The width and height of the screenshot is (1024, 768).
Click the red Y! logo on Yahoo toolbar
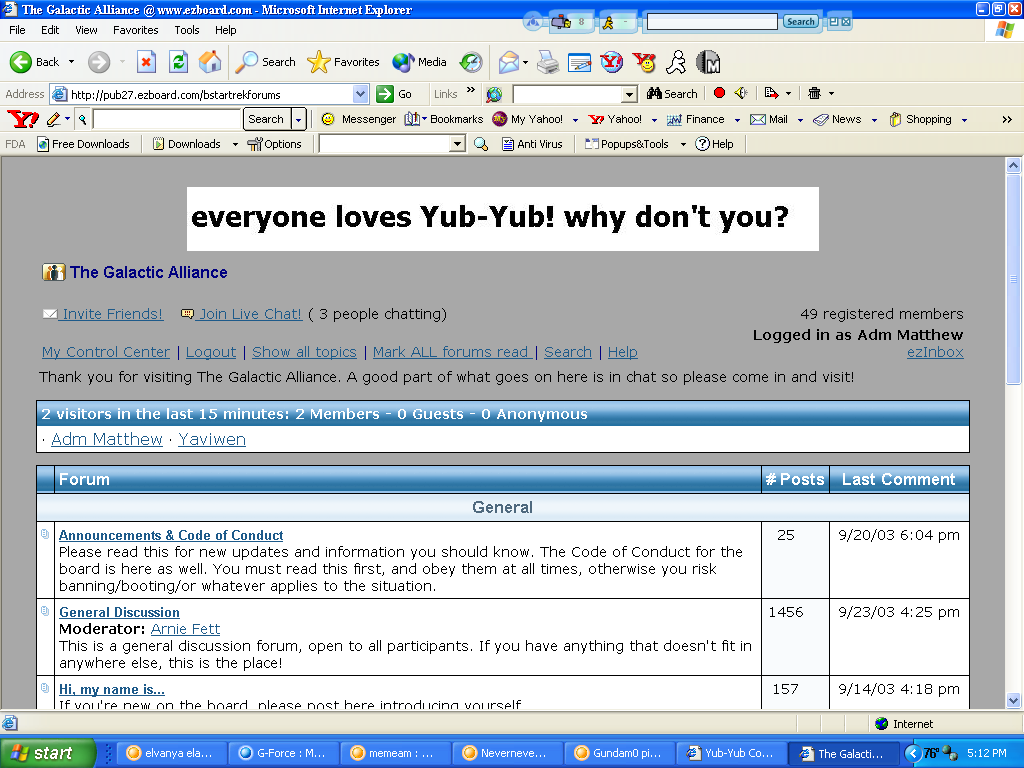(x=23, y=119)
